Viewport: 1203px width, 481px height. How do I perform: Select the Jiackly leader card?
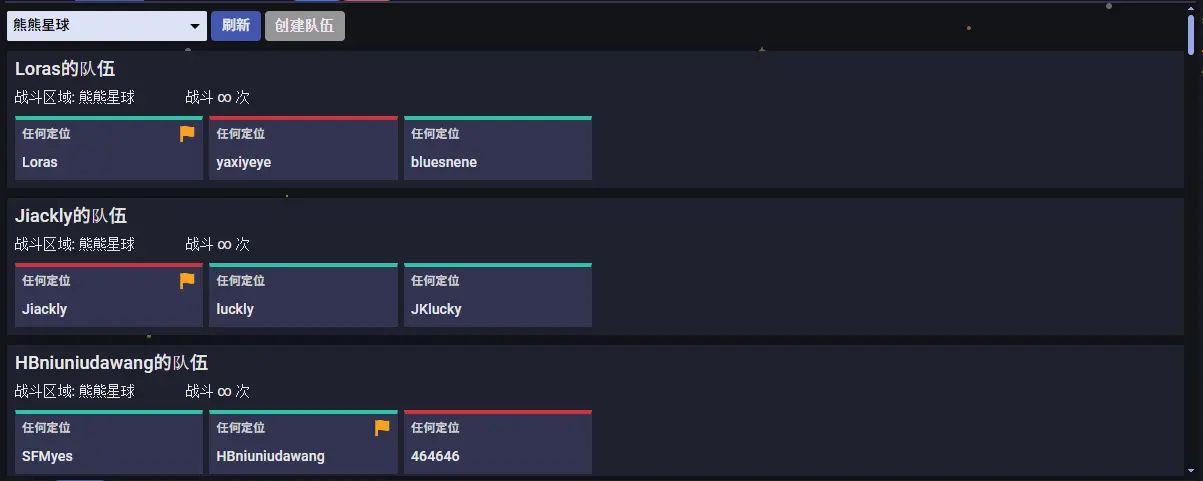coord(109,295)
